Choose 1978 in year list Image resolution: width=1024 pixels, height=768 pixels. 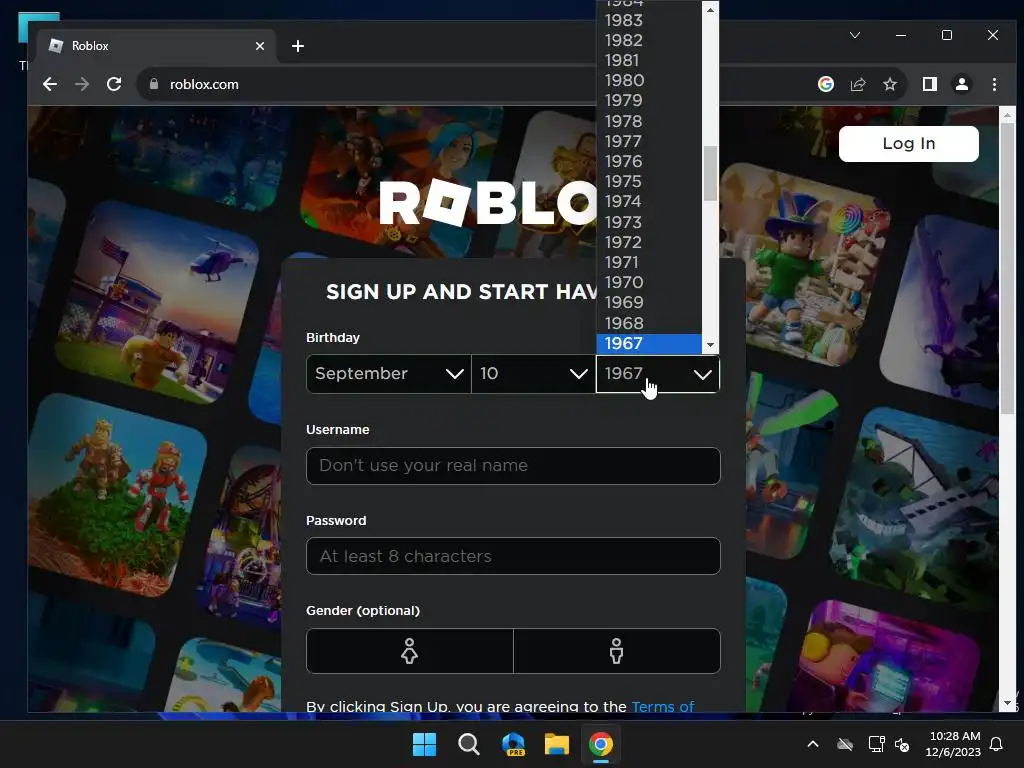click(x=648, y=121)
